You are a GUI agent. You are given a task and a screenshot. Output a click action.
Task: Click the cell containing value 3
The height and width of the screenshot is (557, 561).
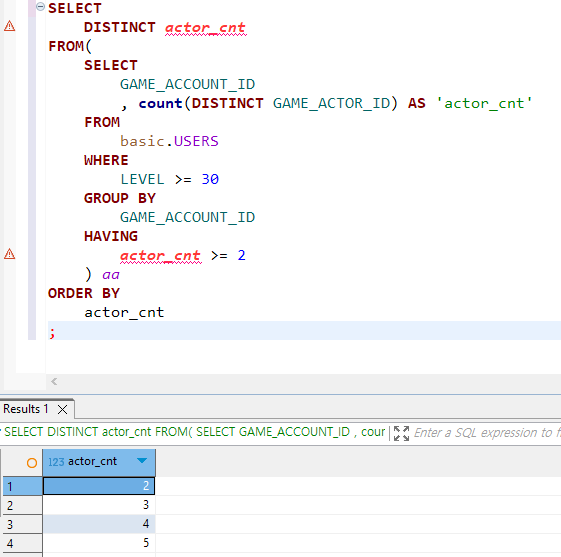(99, 505)
